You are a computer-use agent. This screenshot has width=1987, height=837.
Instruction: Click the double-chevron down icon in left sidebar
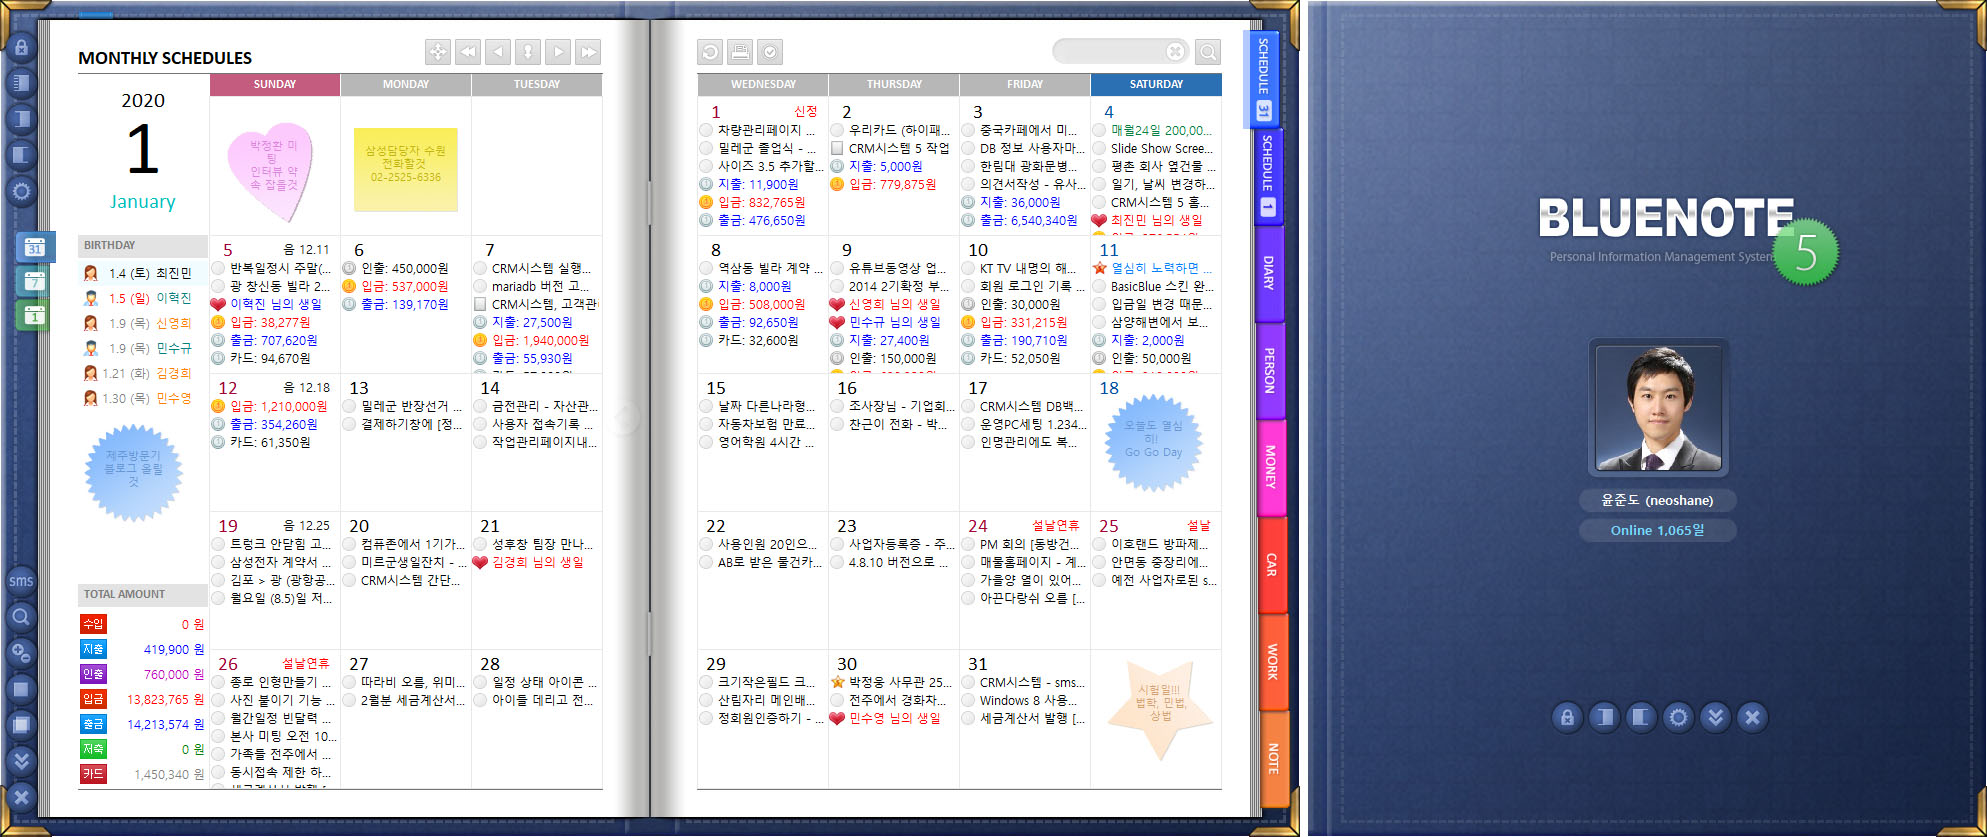(21, 761)
